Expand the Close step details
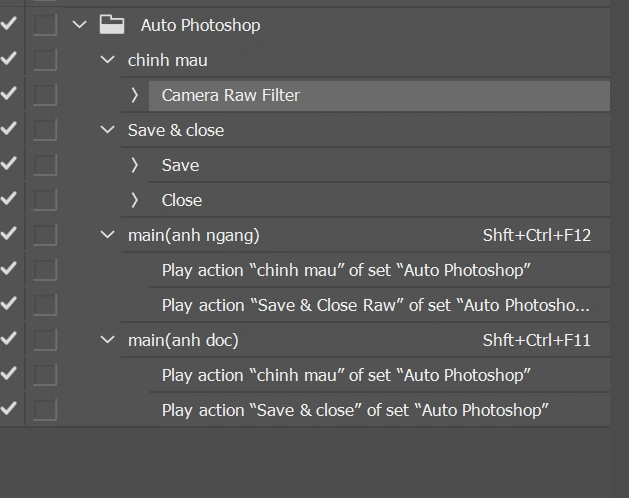Image resolution: width=629 pixels, height=498 pixels. [135, 200]
